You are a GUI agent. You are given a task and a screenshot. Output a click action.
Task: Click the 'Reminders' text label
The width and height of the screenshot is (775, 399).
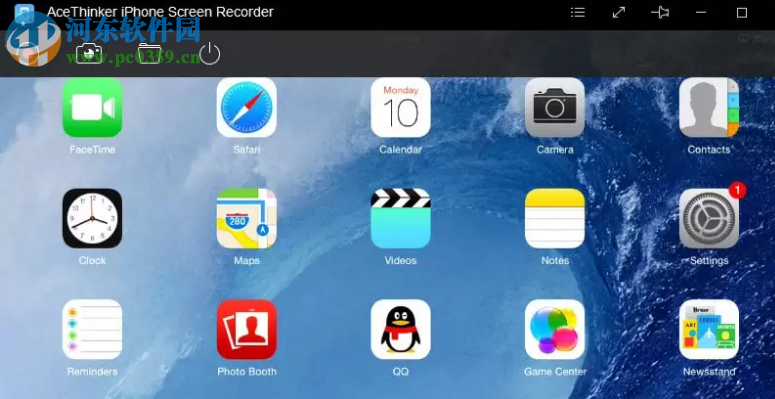pos(92,371)
